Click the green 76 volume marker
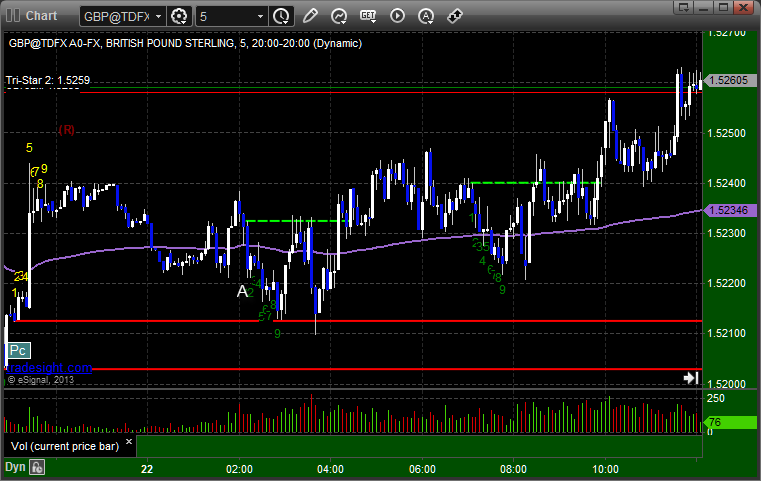This screenshot has height=481, width=761. coord(729,422)
